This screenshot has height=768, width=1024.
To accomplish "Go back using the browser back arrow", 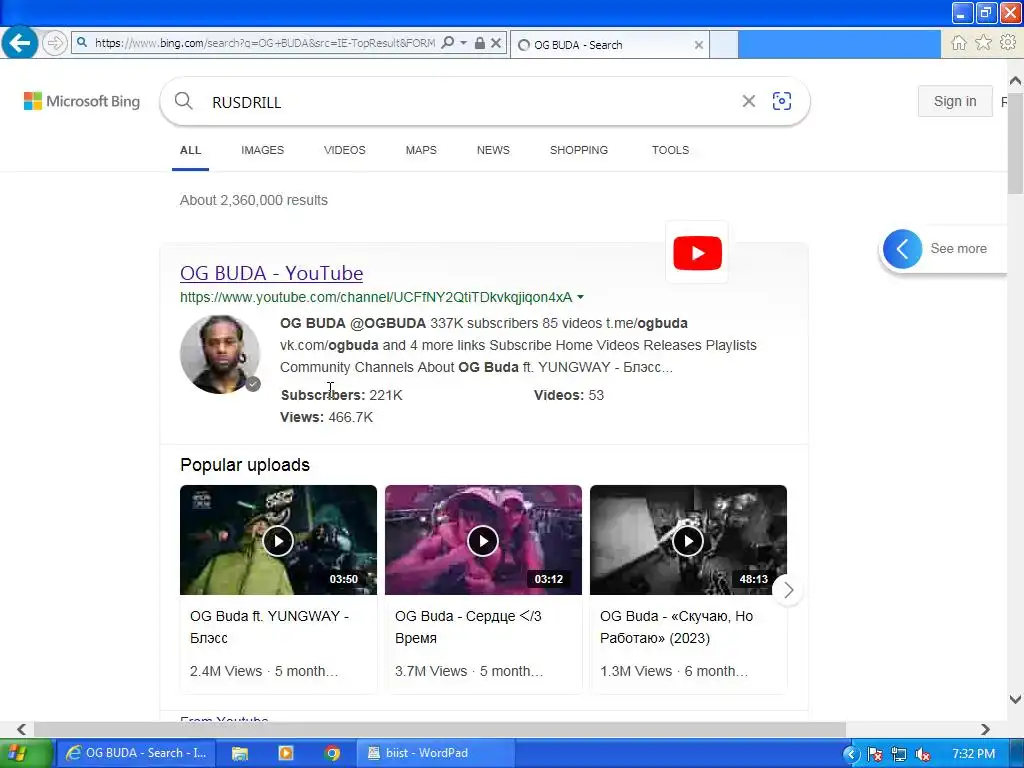I will tap(20, 43).
